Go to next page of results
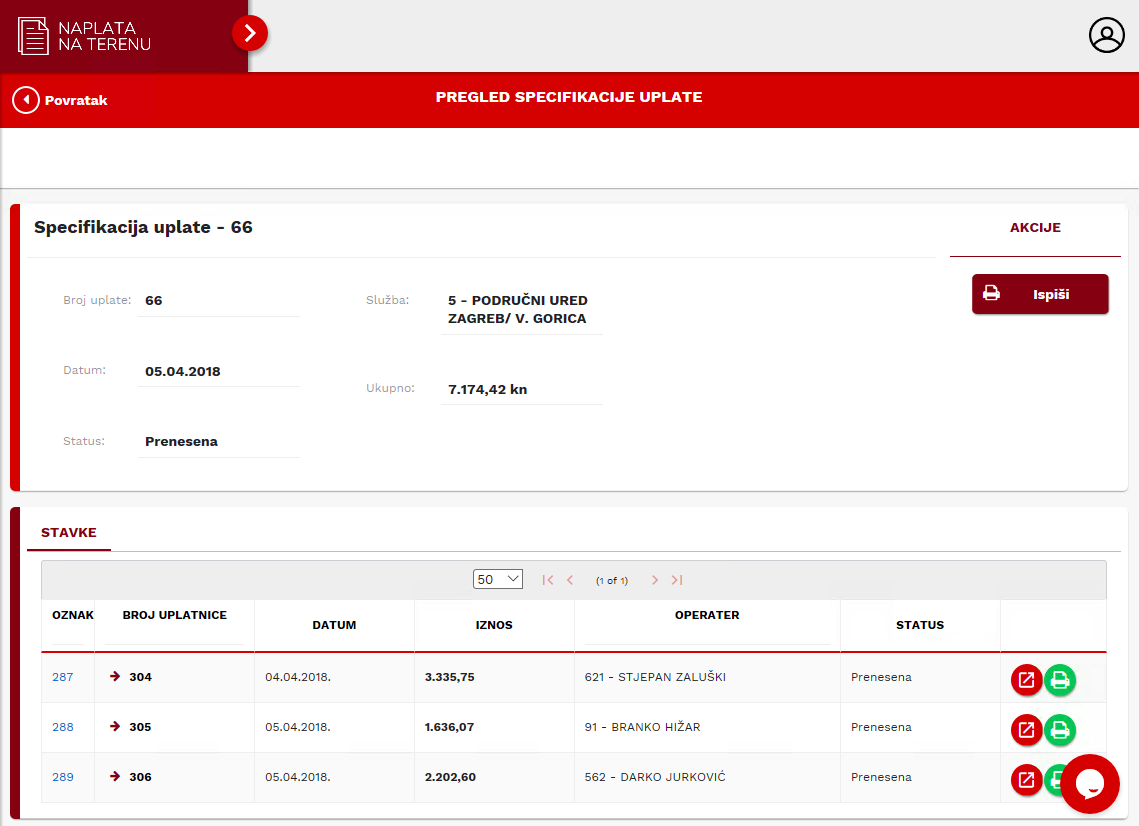The image size is (1139, 826). click(655, 580)
